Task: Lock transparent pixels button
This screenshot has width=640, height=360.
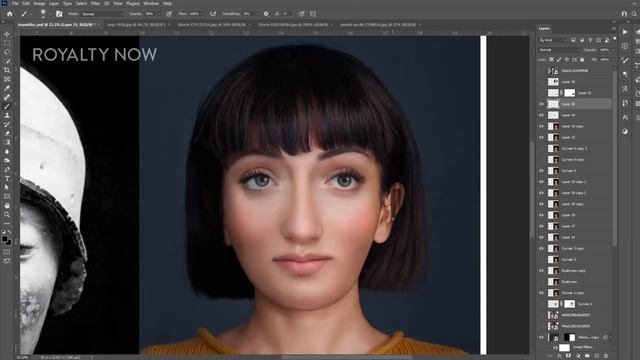Action: pyautogui.click(x=551, y=60)
